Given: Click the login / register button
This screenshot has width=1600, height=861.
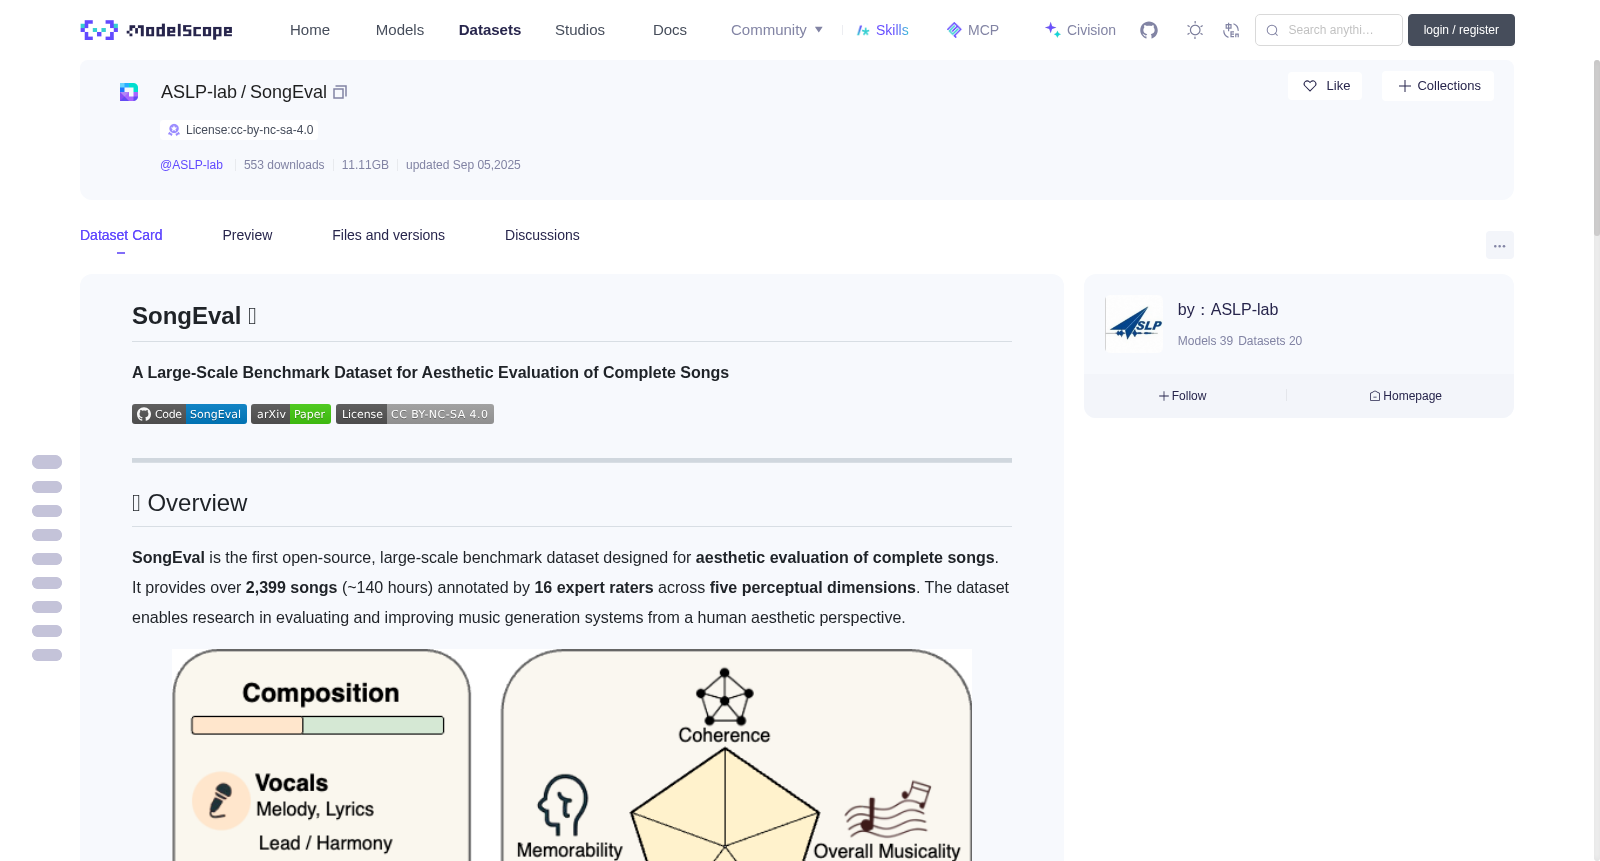Looking at the screenshot, I should coord(1461,30).
